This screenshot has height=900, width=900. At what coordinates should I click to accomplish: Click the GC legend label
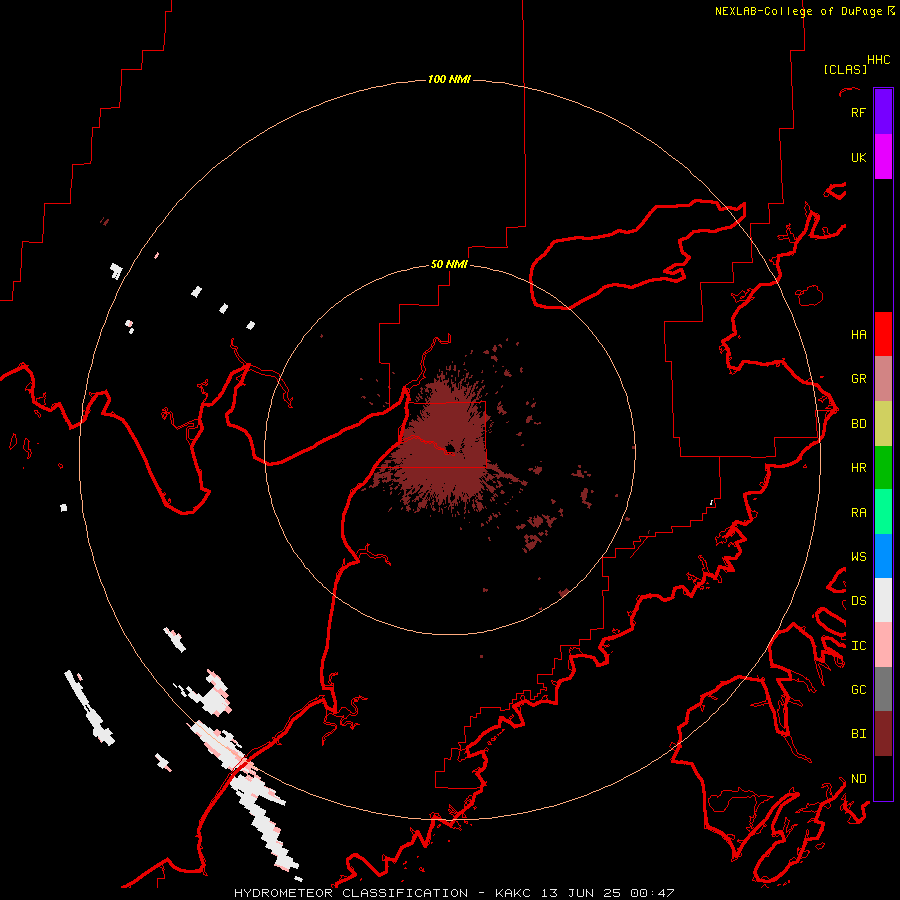(858, 689)
